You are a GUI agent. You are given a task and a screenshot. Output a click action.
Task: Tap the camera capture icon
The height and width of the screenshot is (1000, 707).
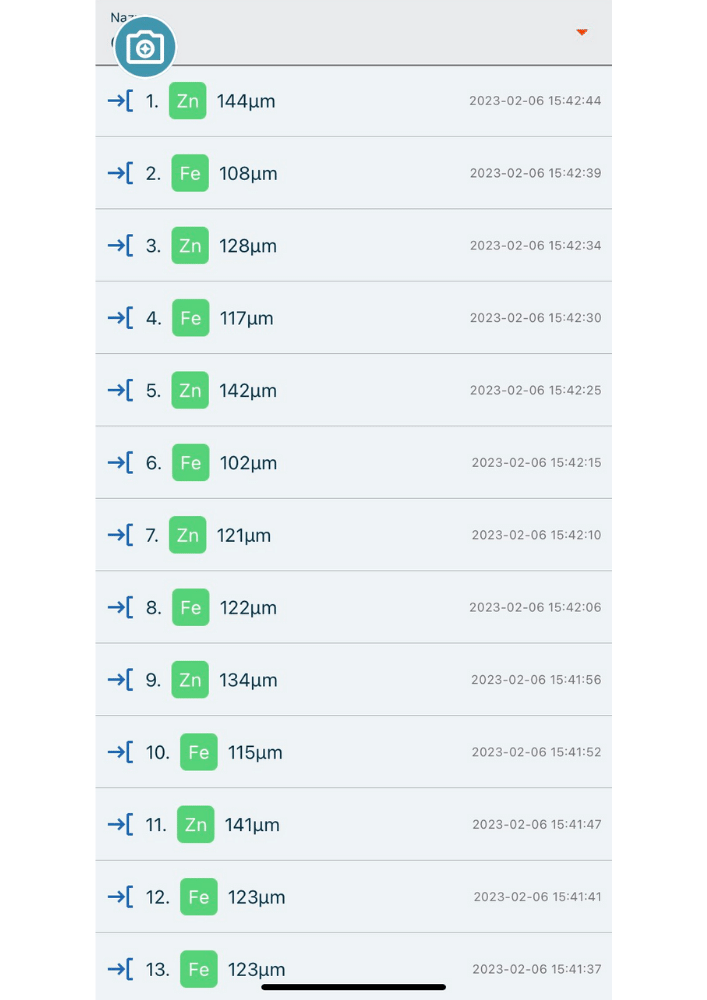coord(145,47)
